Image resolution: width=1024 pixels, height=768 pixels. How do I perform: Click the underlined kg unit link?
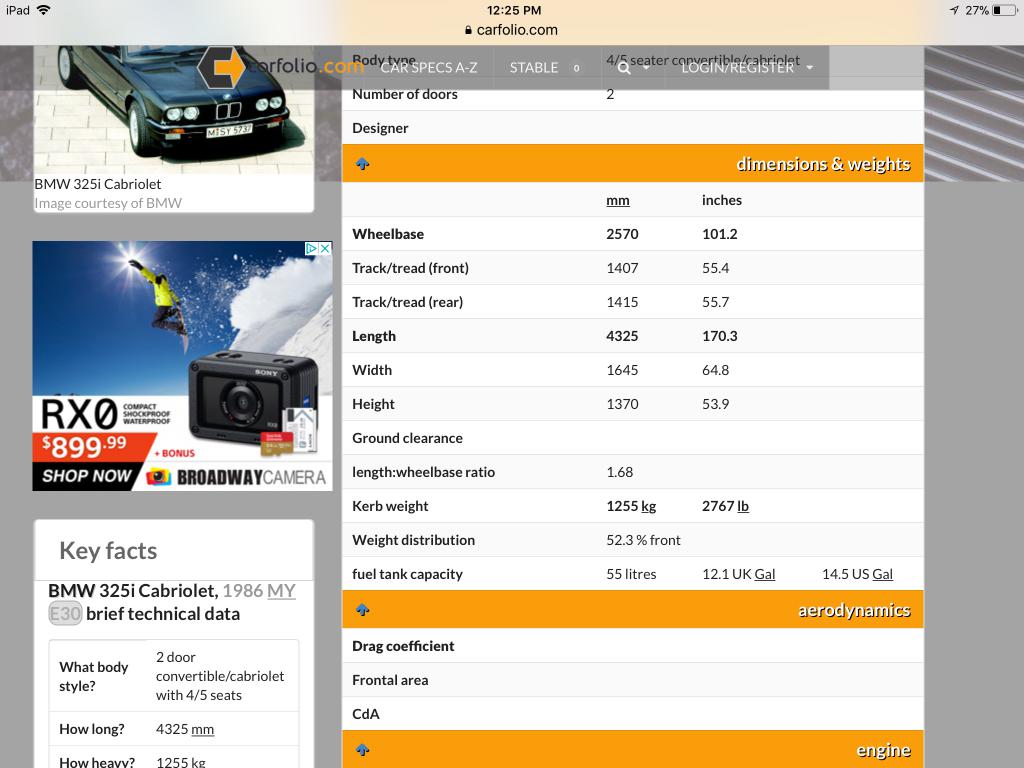pos(648,506)
